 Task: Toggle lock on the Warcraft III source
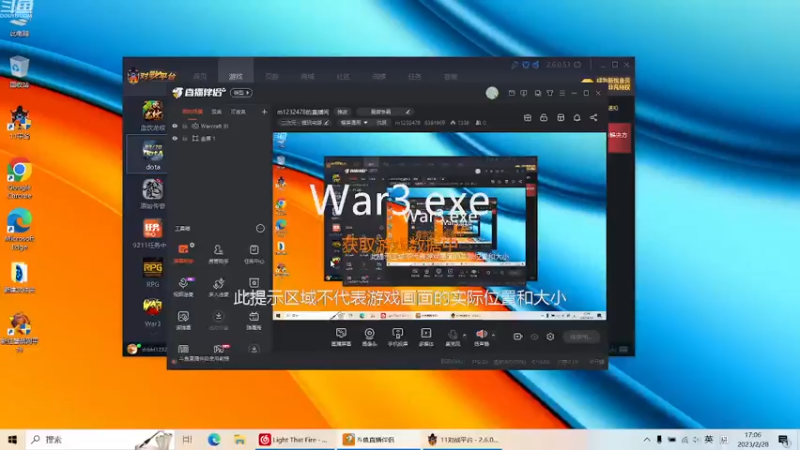tap(185, 126)
